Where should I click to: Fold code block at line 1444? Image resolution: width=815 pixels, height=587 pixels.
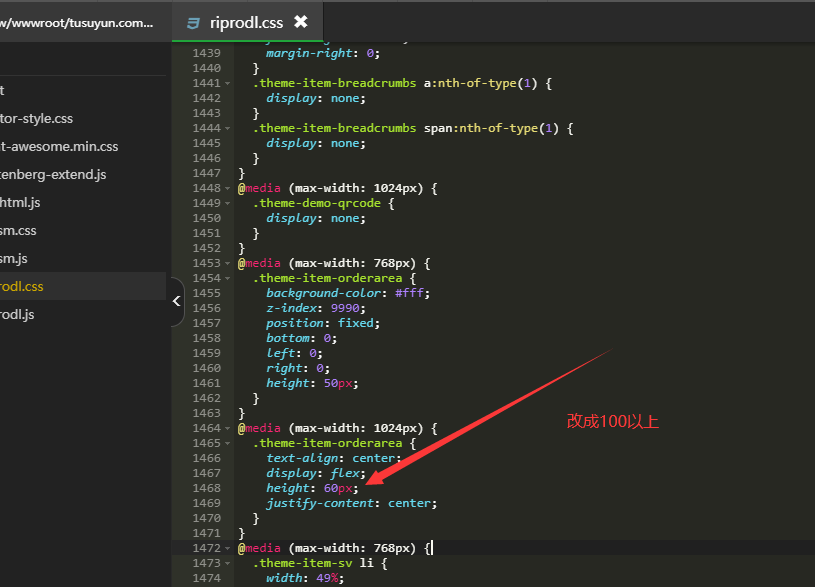point(228,128)
